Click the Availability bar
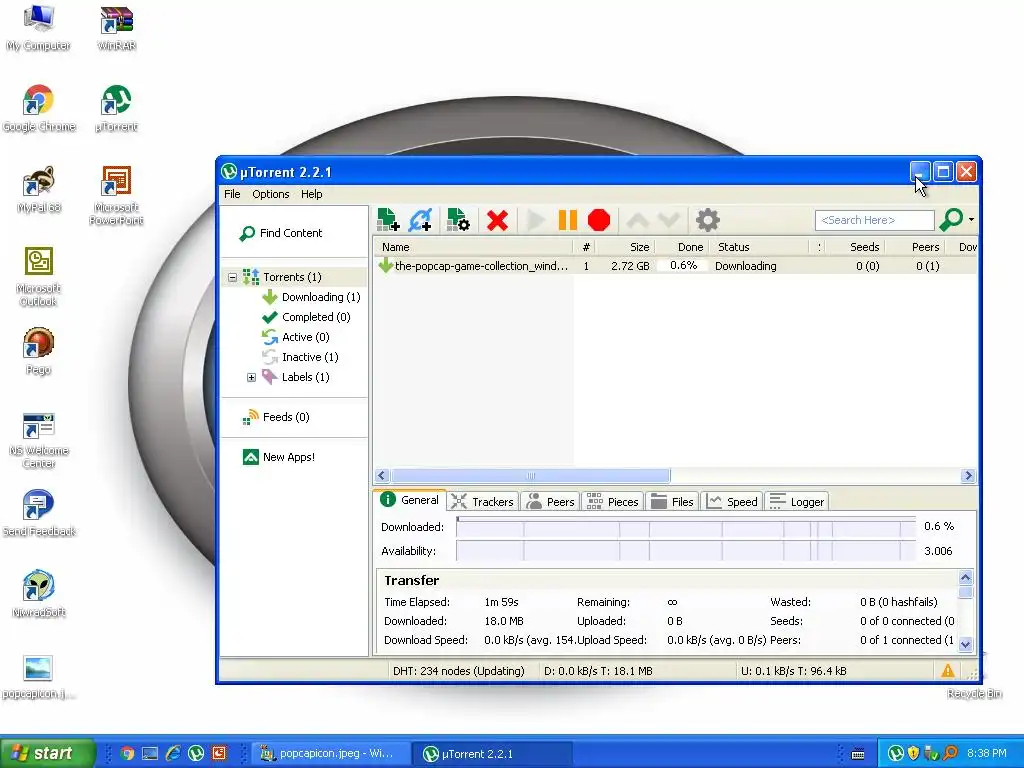The width and height of the screenshot is (1024, 768). 686,551
